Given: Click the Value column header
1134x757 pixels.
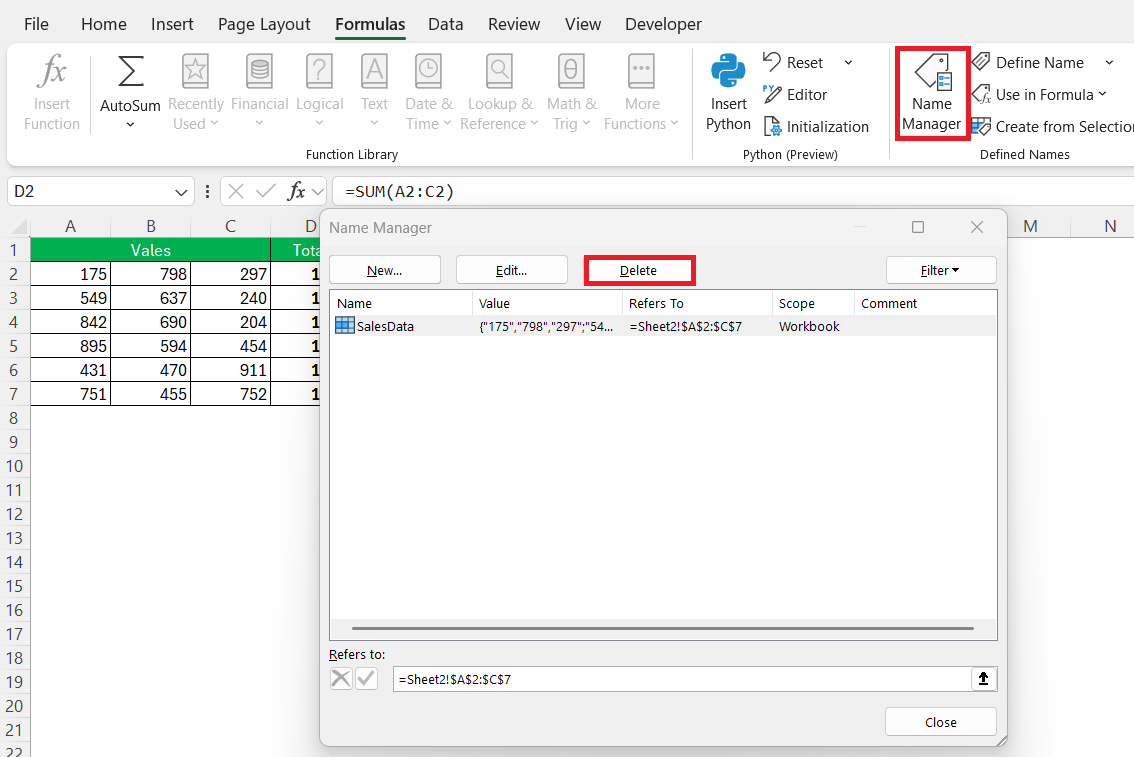Looking at the screenshot, I should (x=547, y=304).
